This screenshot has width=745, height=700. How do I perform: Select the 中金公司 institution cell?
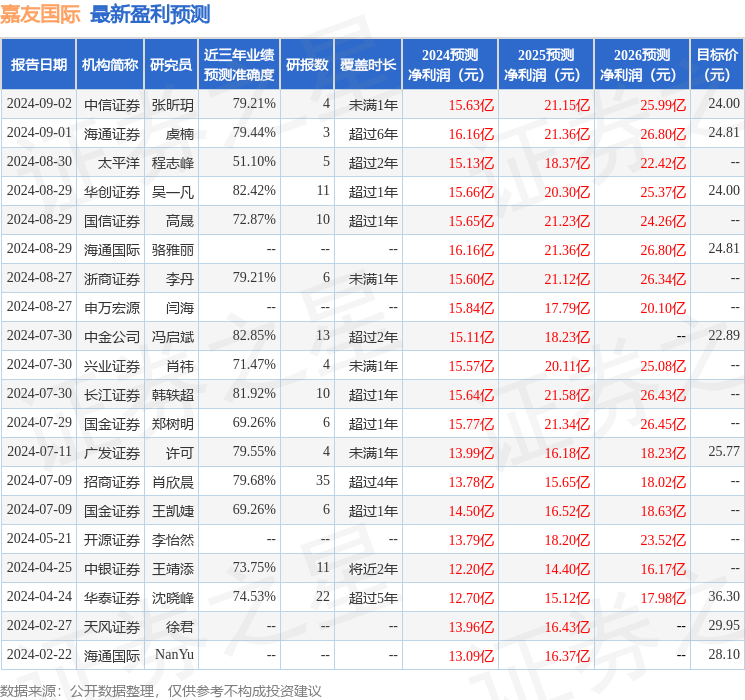[110, 336]
